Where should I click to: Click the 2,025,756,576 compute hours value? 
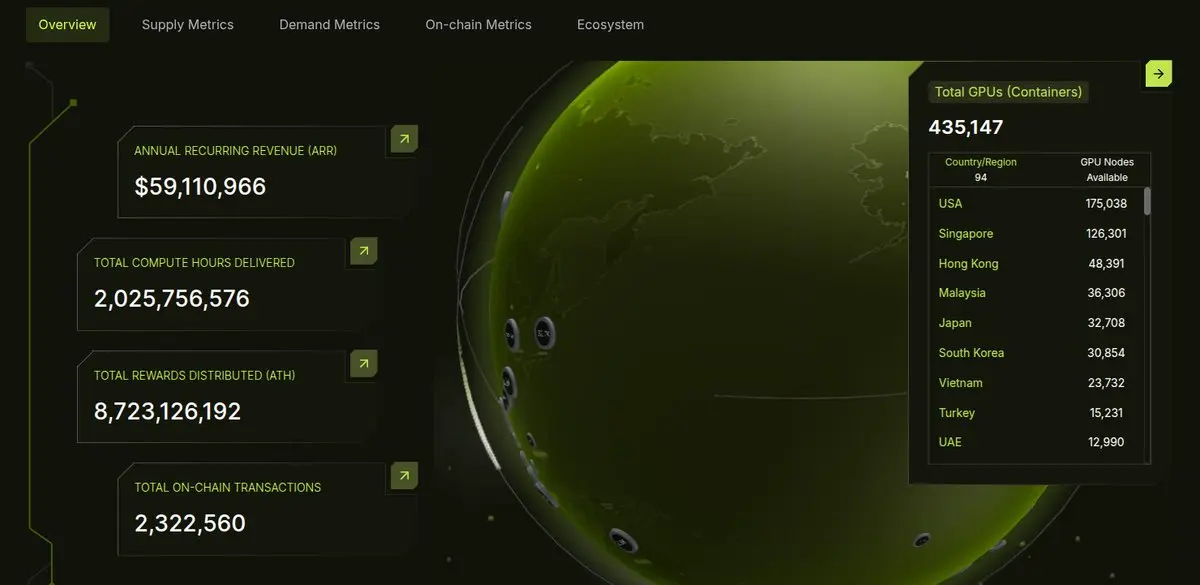point(172,299)
